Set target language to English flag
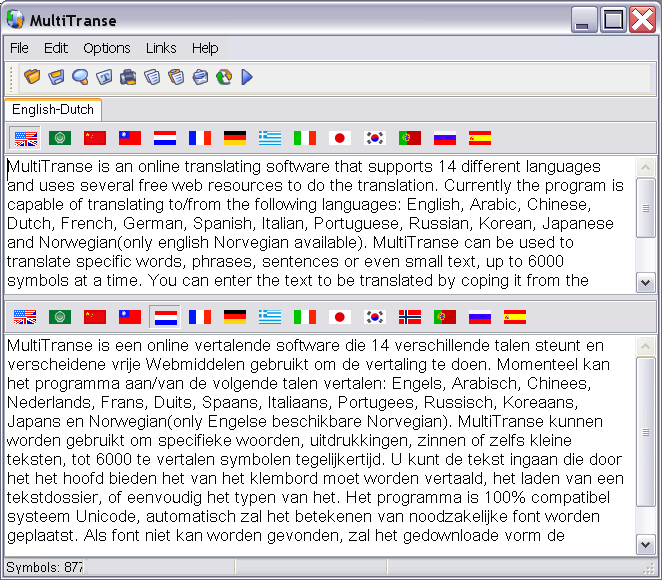 click(25, 317)
